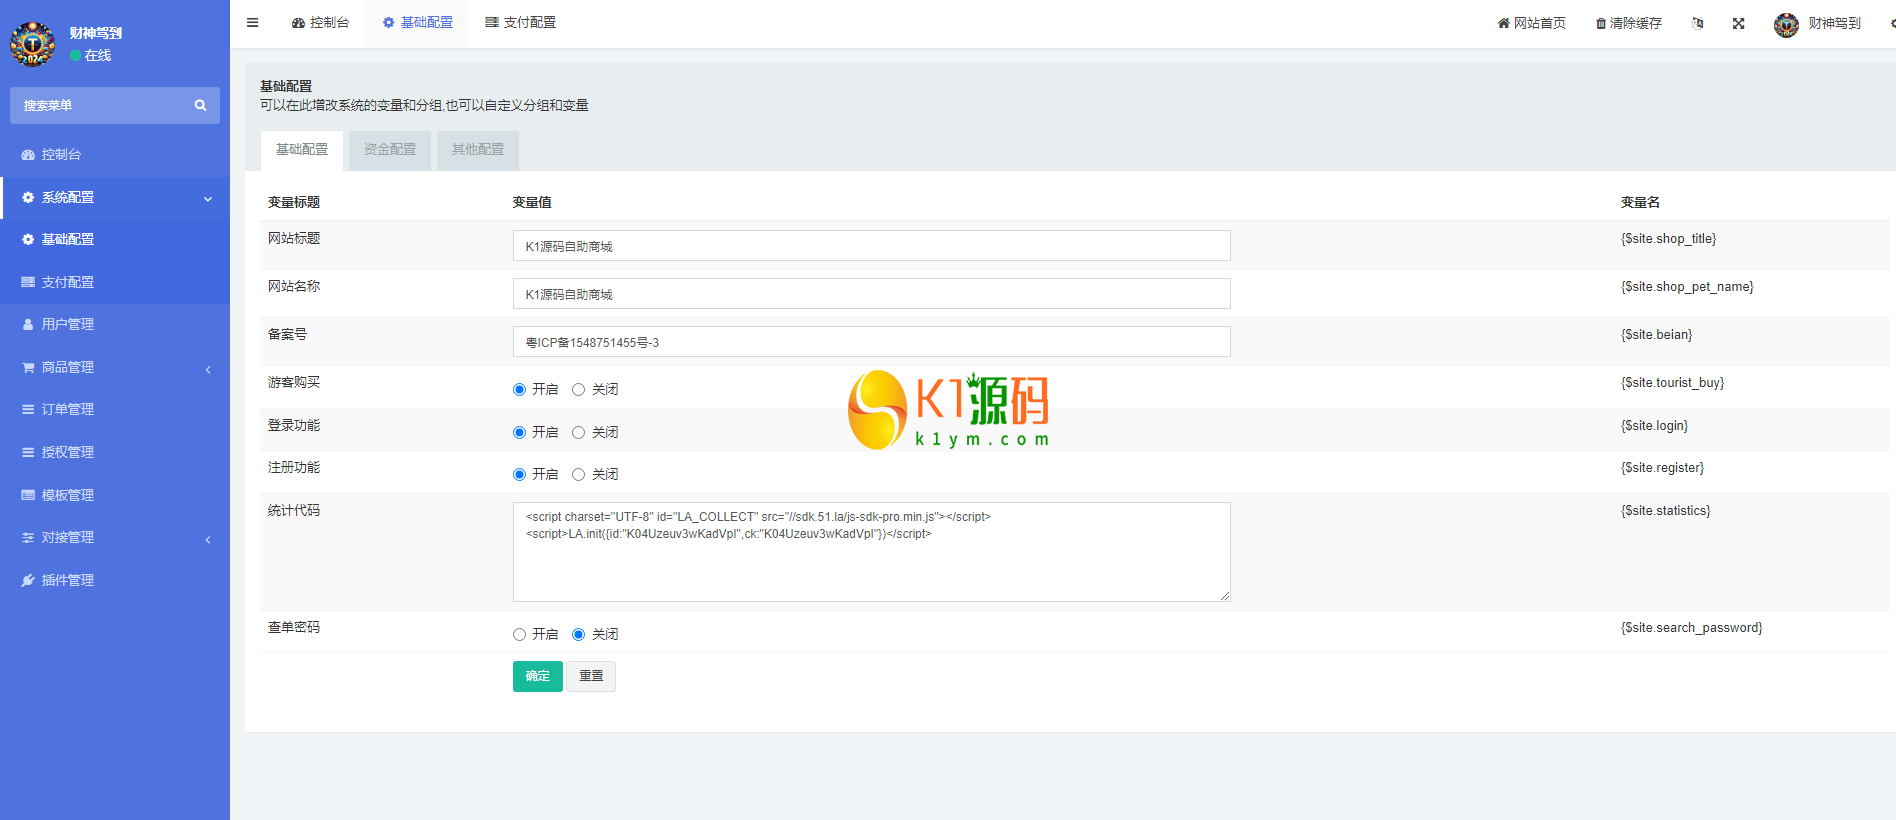1896x820 pixels.
Task: Click the 统计代码 row label
Action: click(x=294, y=511)
